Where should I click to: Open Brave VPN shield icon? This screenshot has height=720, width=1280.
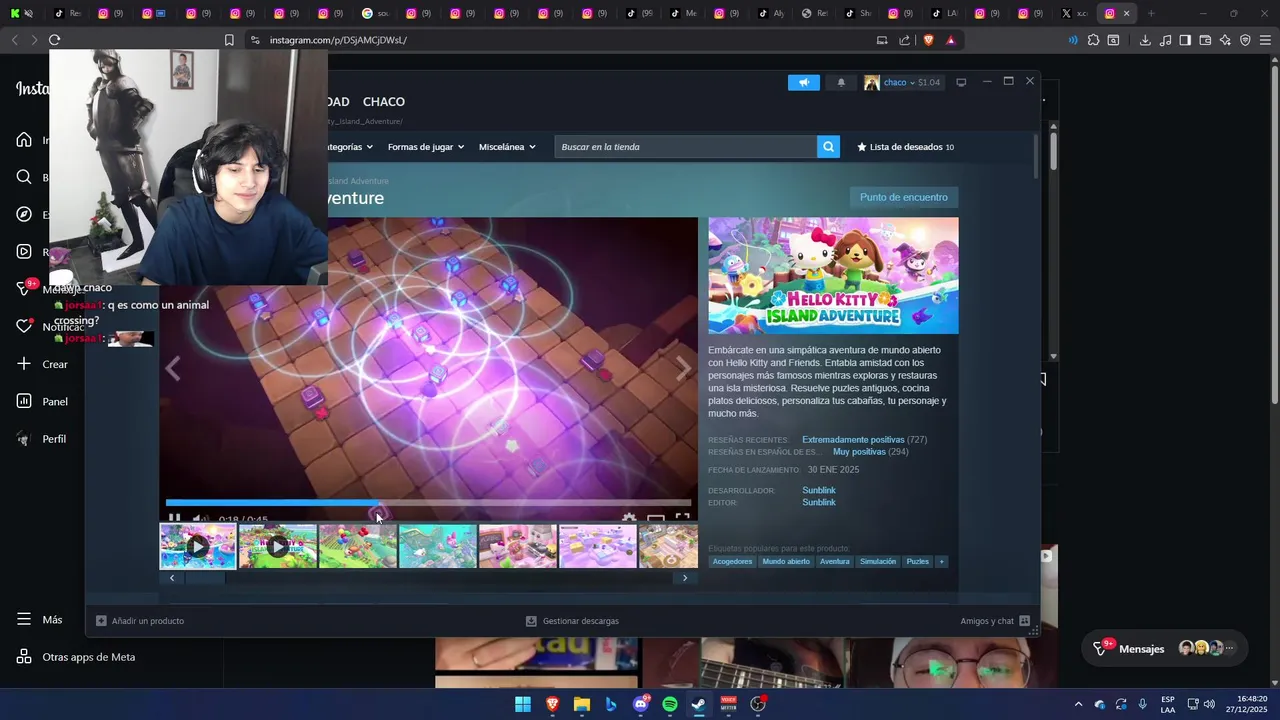click(1245, 40)
